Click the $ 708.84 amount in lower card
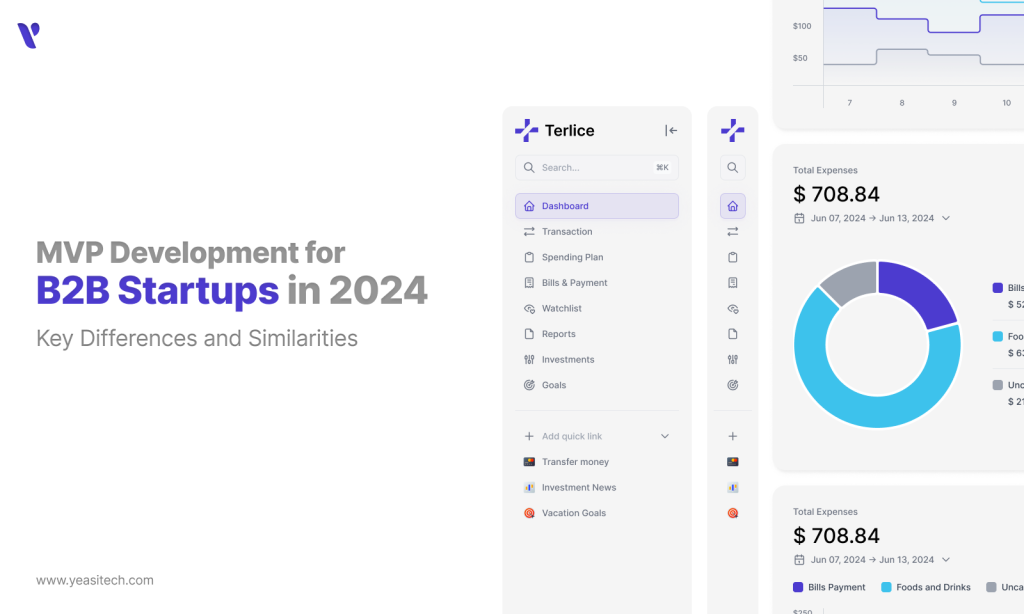This screenshot has width=1024, height=614. click(x=836, y=536)
